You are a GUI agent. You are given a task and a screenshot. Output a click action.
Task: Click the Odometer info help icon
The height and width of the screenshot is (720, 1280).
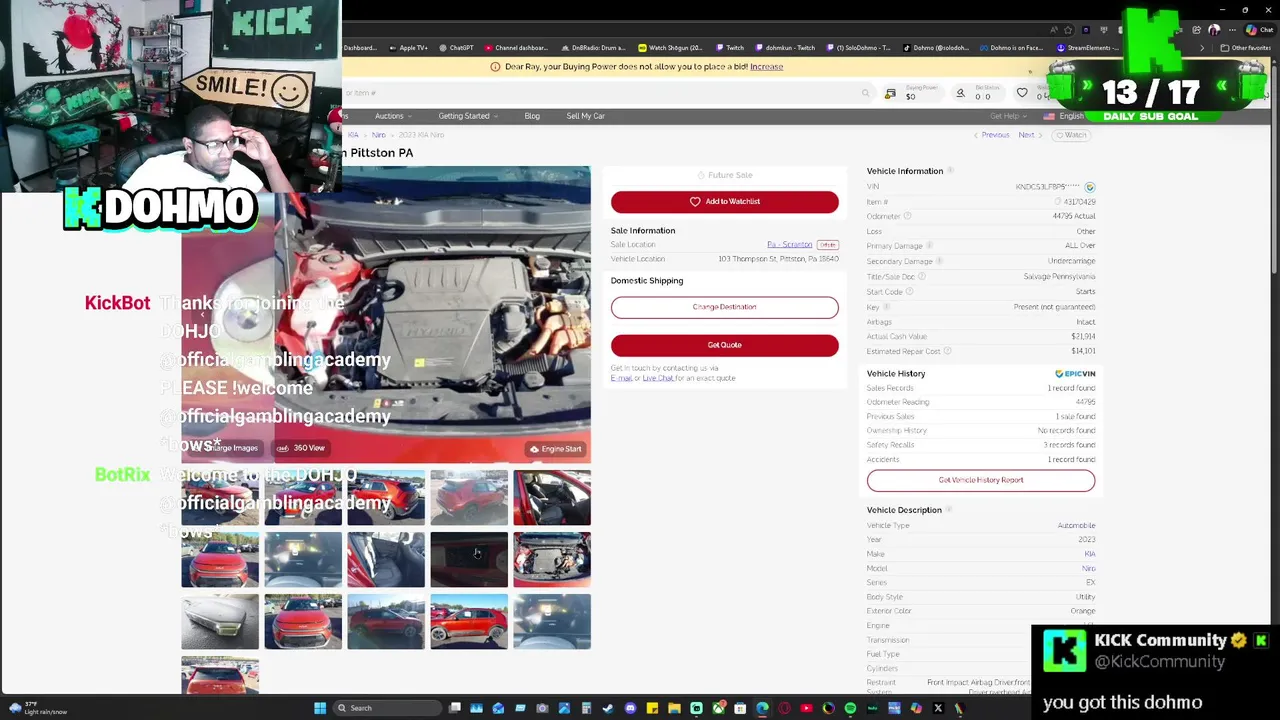pos(908,216)
